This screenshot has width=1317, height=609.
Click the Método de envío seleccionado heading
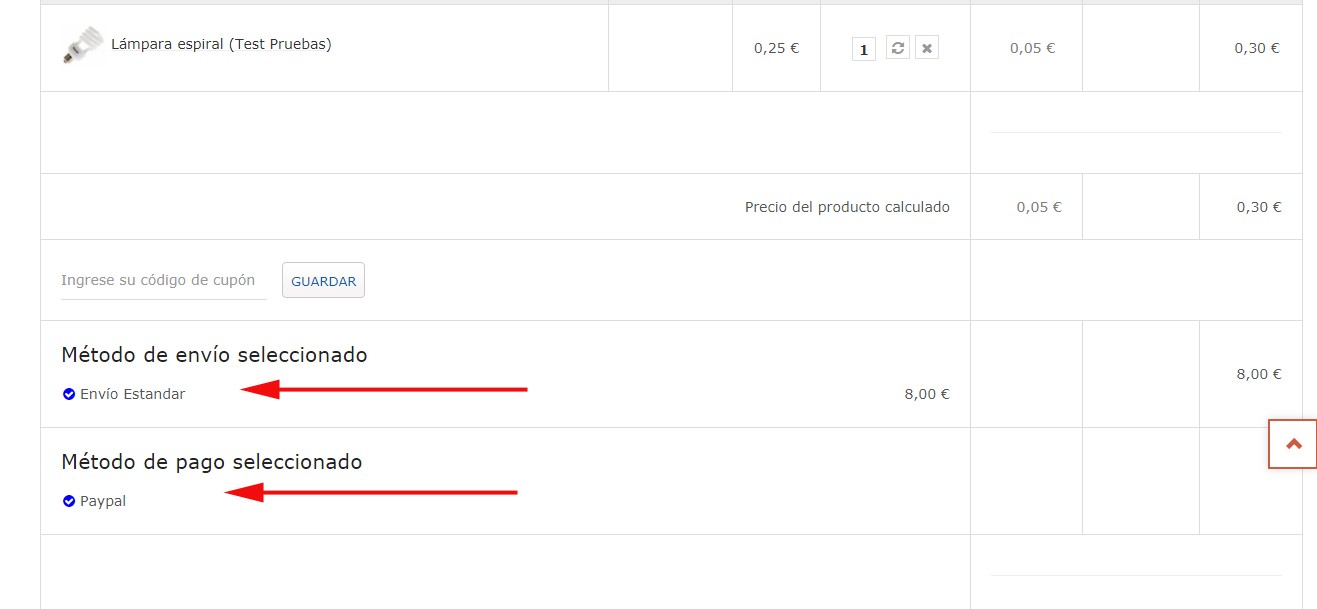tap(214, 355)
